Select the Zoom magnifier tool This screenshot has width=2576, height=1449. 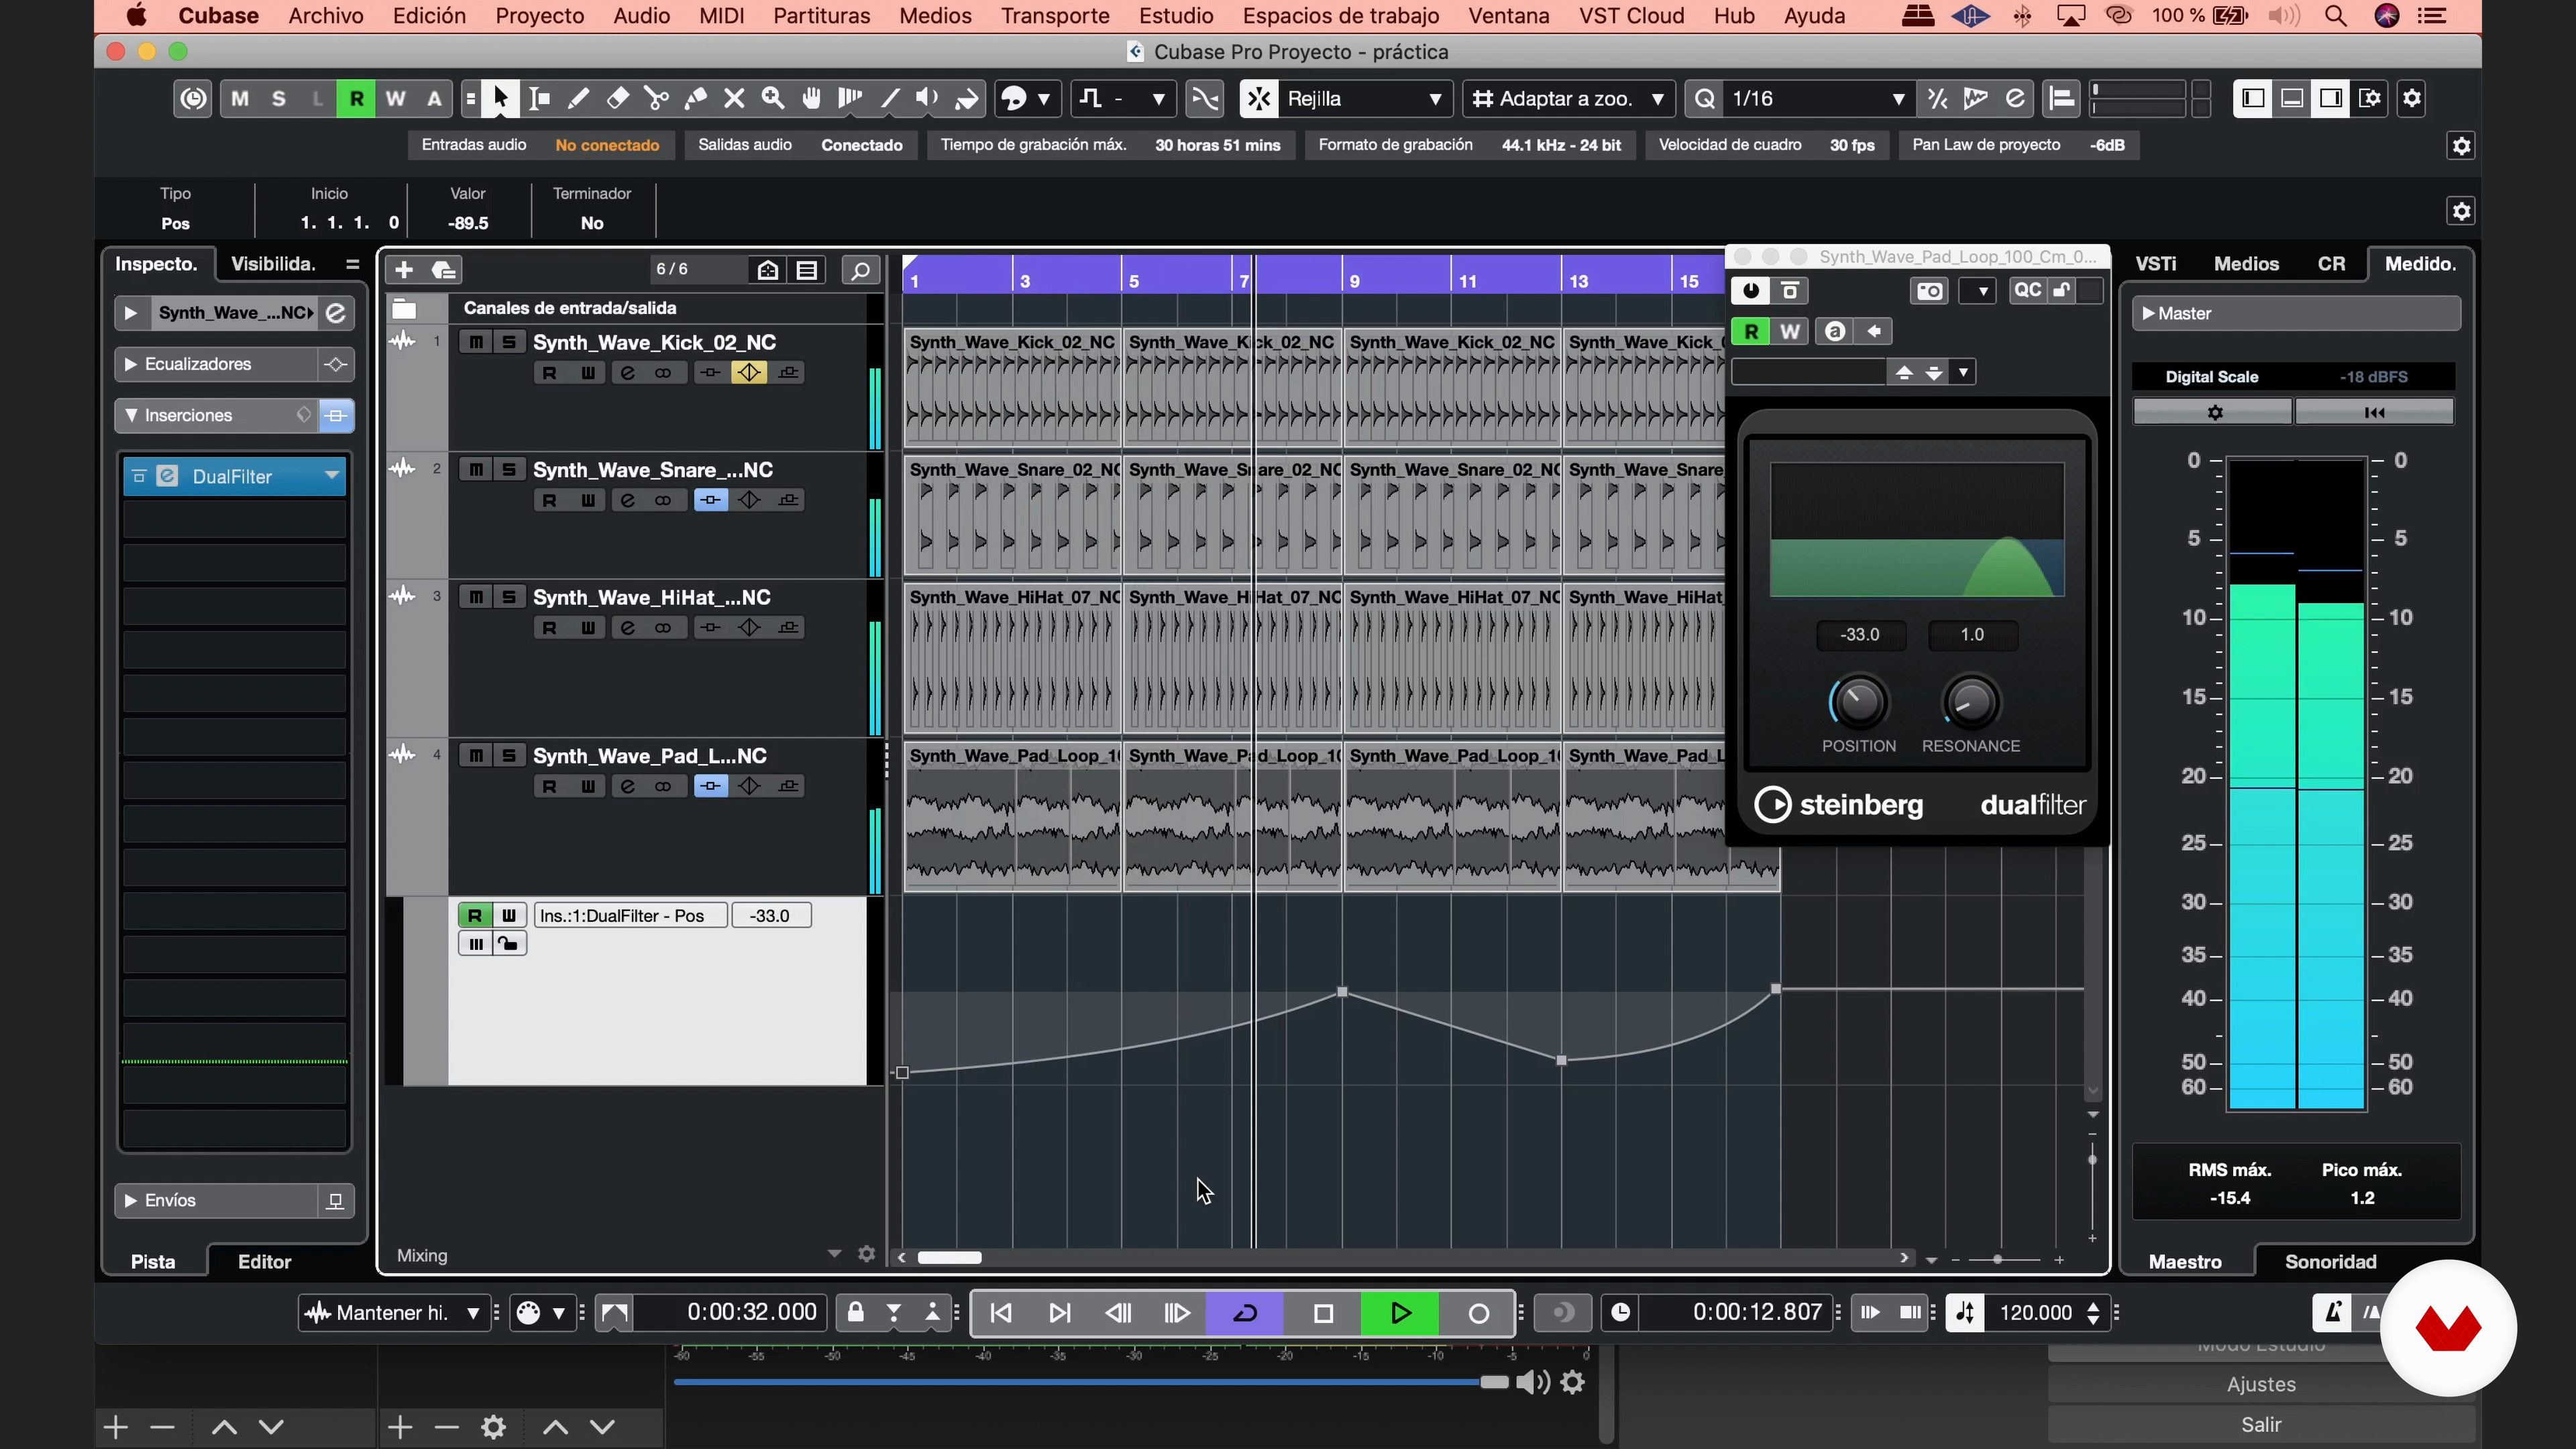pyautogui.click(x=773, y=98)
